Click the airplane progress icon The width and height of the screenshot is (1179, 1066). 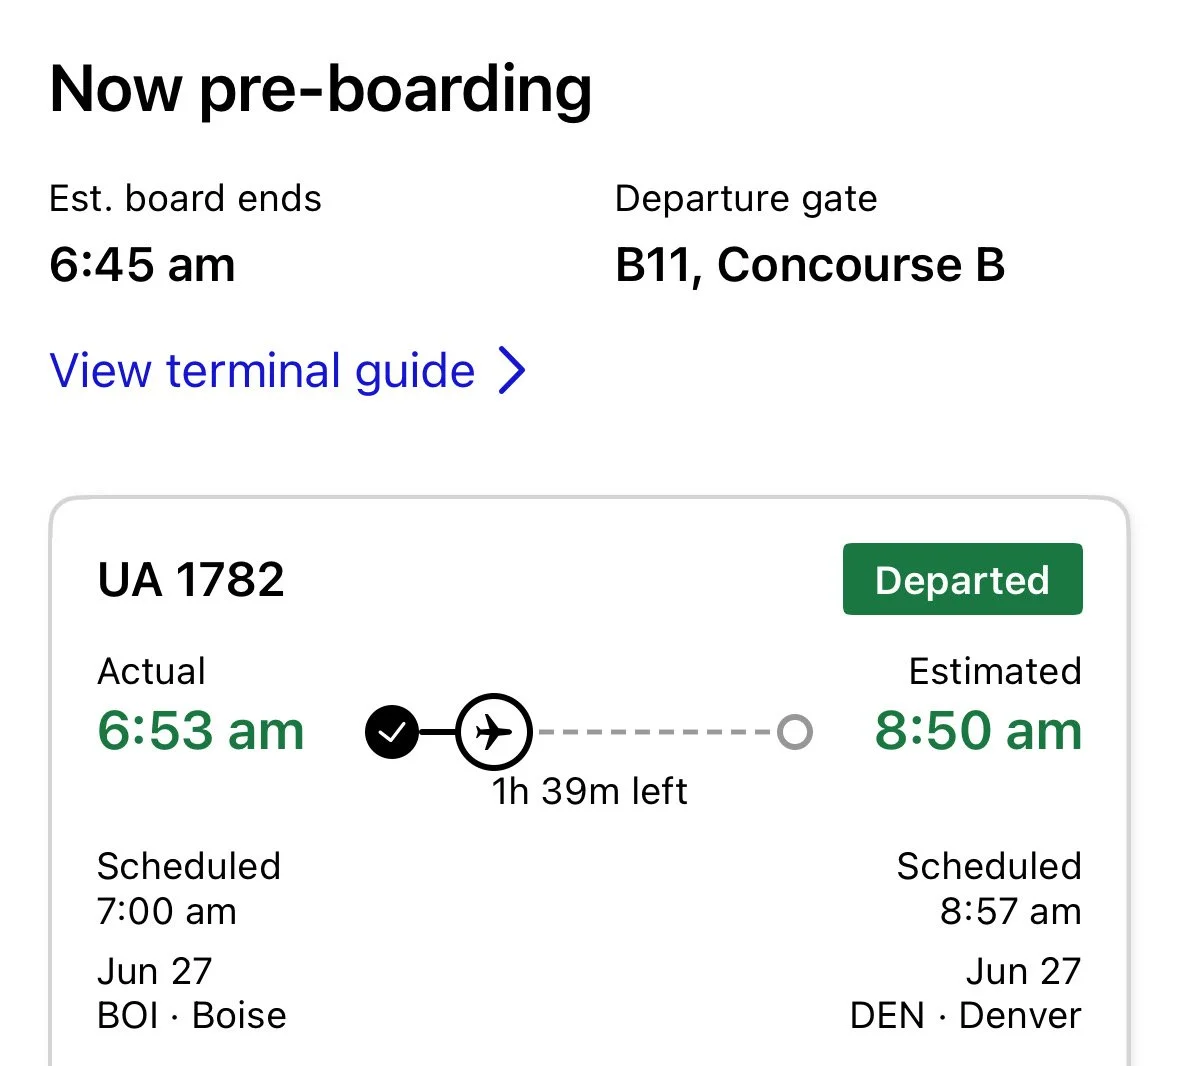(494, 731)
